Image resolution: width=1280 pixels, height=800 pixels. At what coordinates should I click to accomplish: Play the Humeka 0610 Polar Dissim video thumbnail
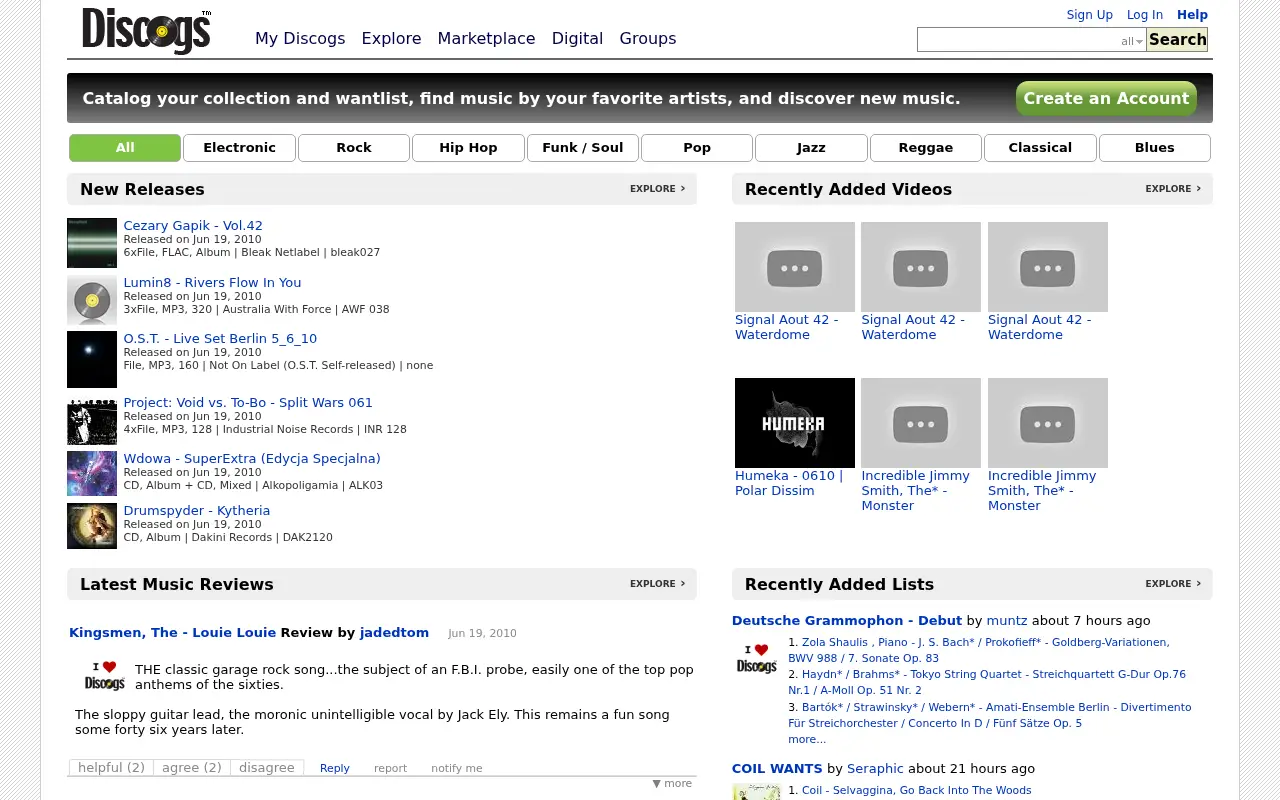coord(795,423)
